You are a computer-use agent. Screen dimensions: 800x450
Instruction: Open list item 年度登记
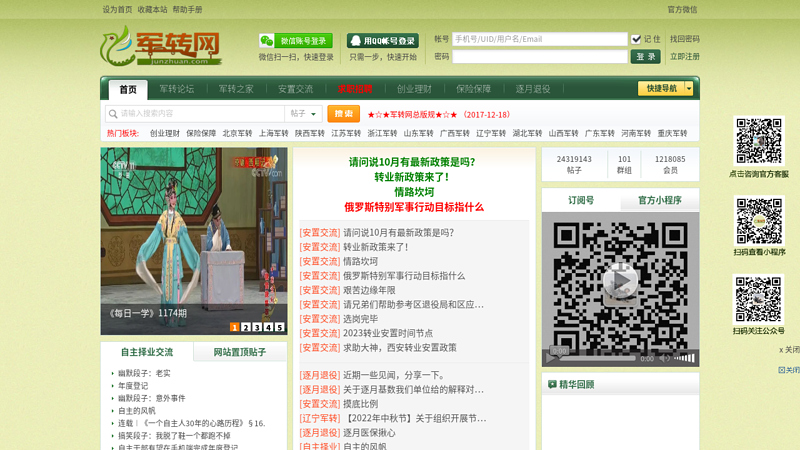coord(133,386)
